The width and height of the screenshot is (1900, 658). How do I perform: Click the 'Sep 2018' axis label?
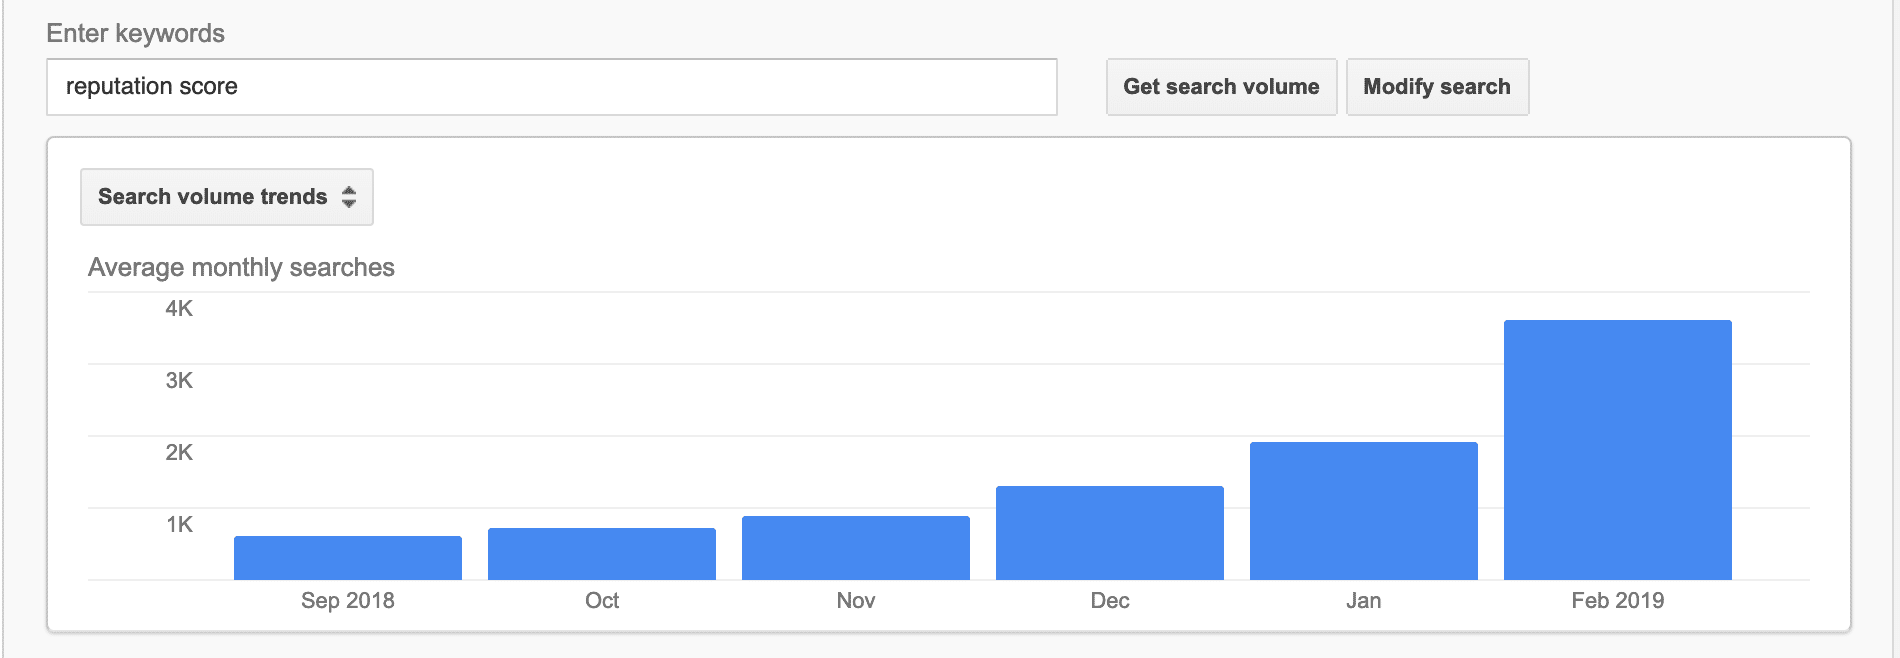point(348,601)
